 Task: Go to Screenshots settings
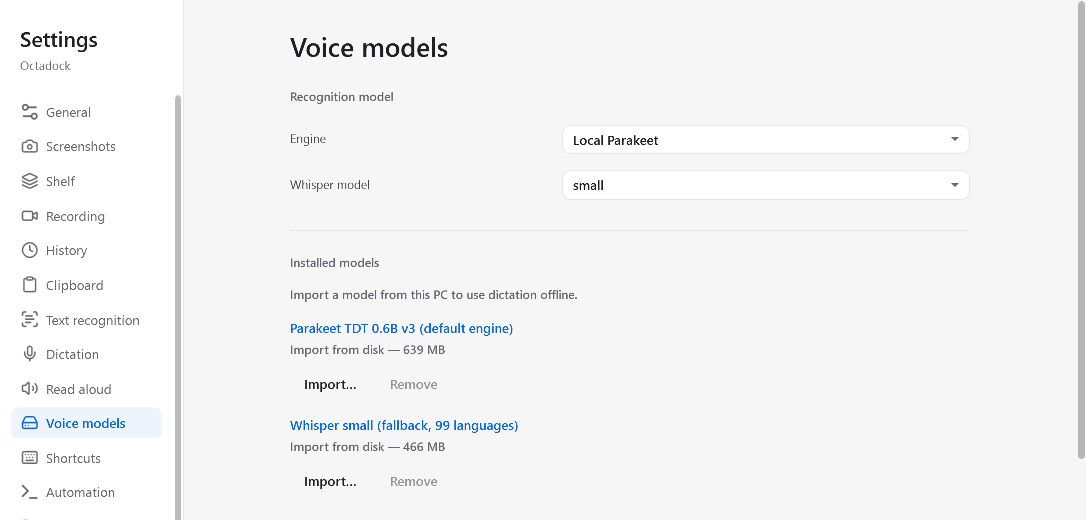[87, 147]
